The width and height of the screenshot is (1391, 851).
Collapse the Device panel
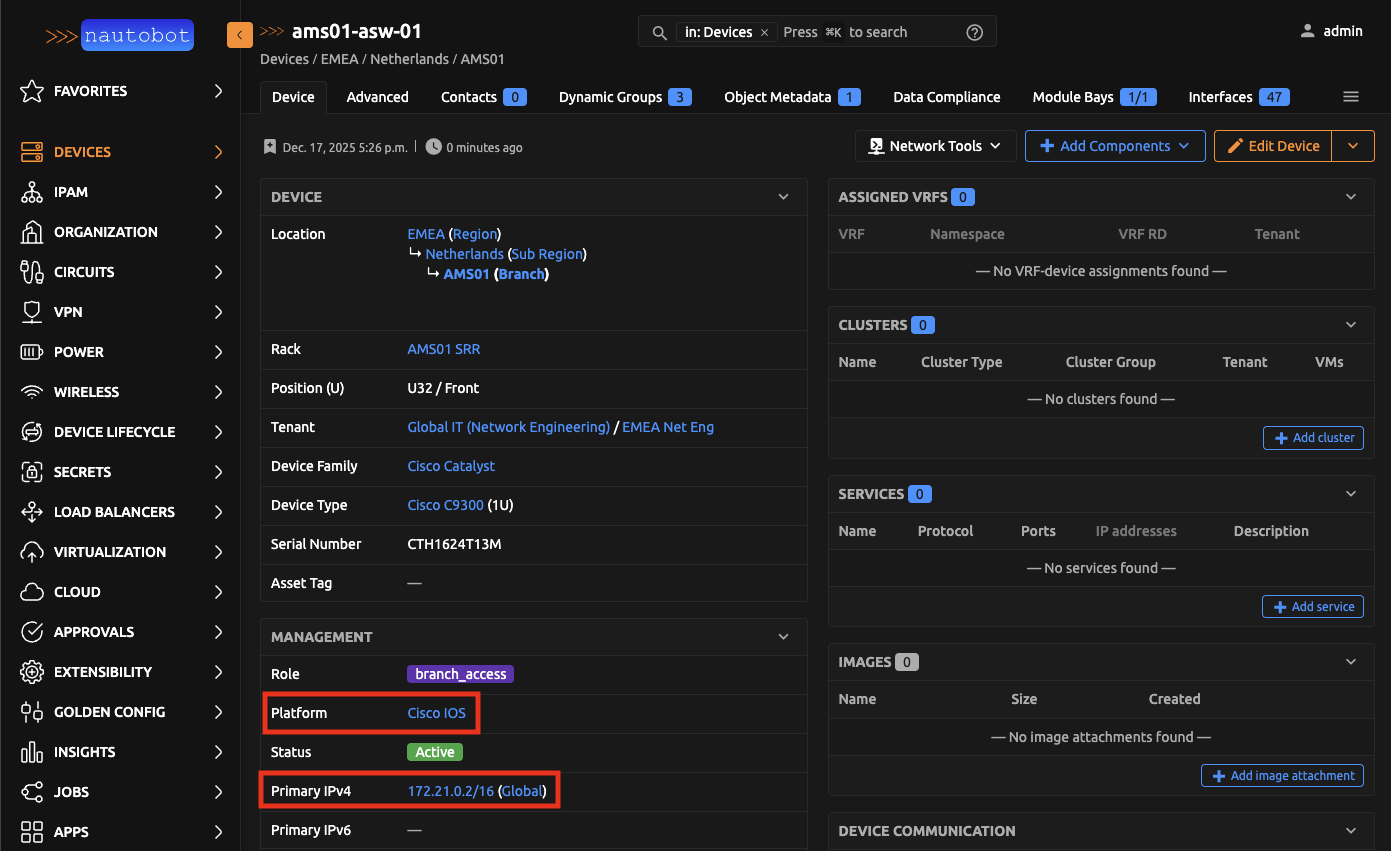(783, 197)
